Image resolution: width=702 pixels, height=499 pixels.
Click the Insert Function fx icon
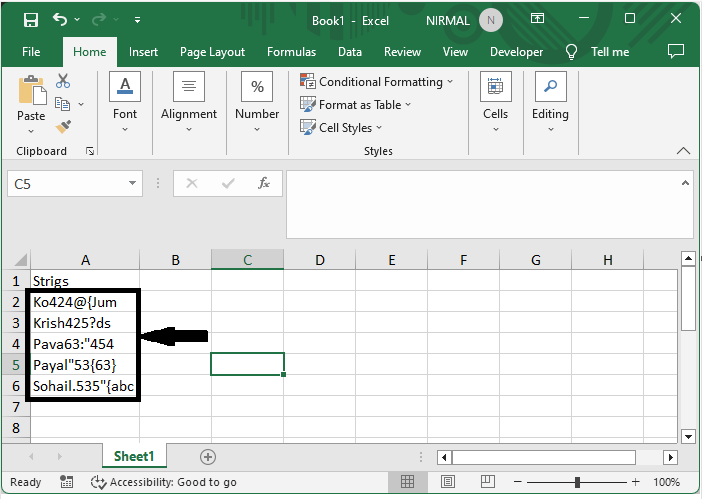[x=264, y=183]
